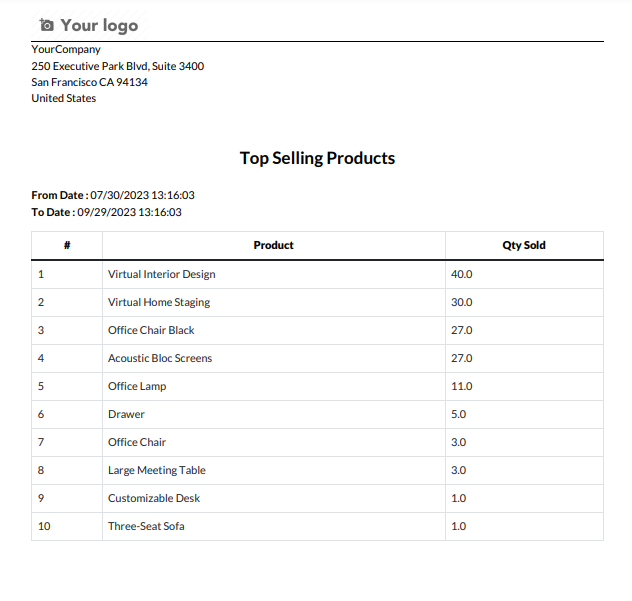632x601 pixels.
Task: Select the Virtual Interior Design row
Action: (161, 274)
